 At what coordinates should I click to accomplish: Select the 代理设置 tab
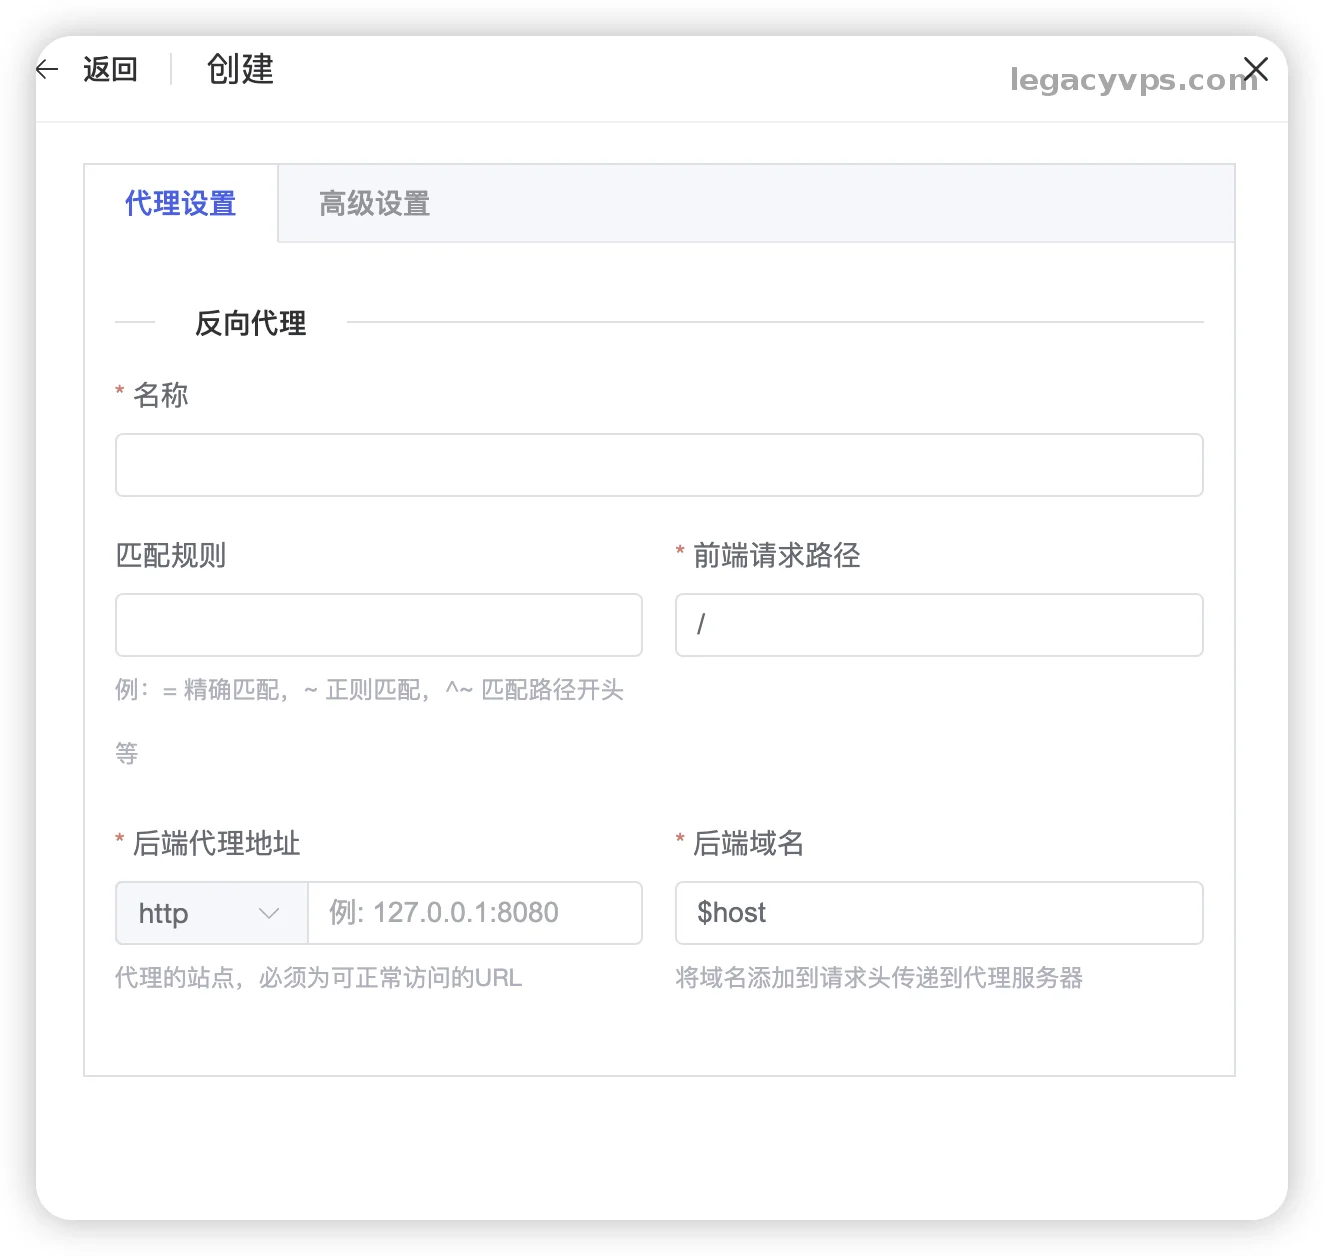click(180, 203)
